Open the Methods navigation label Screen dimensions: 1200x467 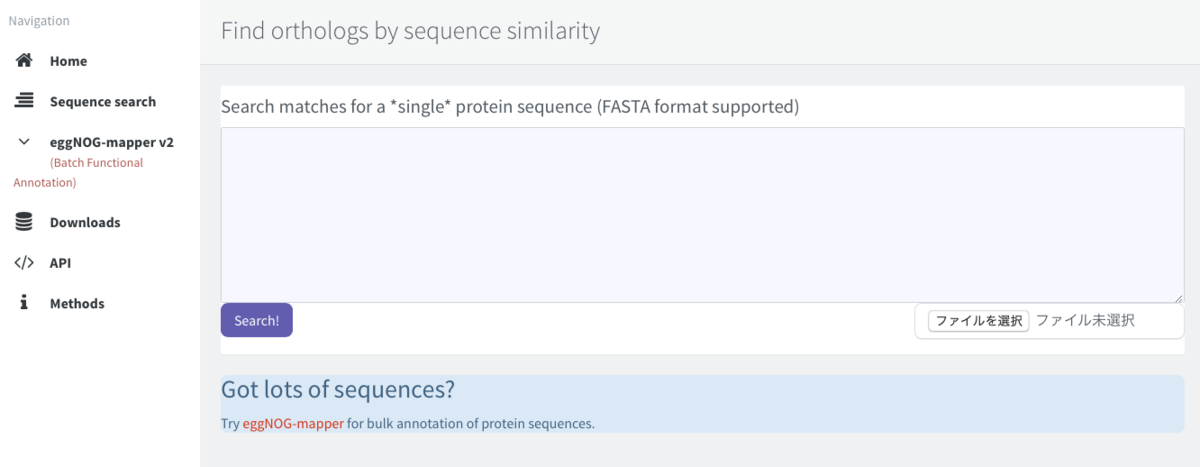click(x=77, y=303)
